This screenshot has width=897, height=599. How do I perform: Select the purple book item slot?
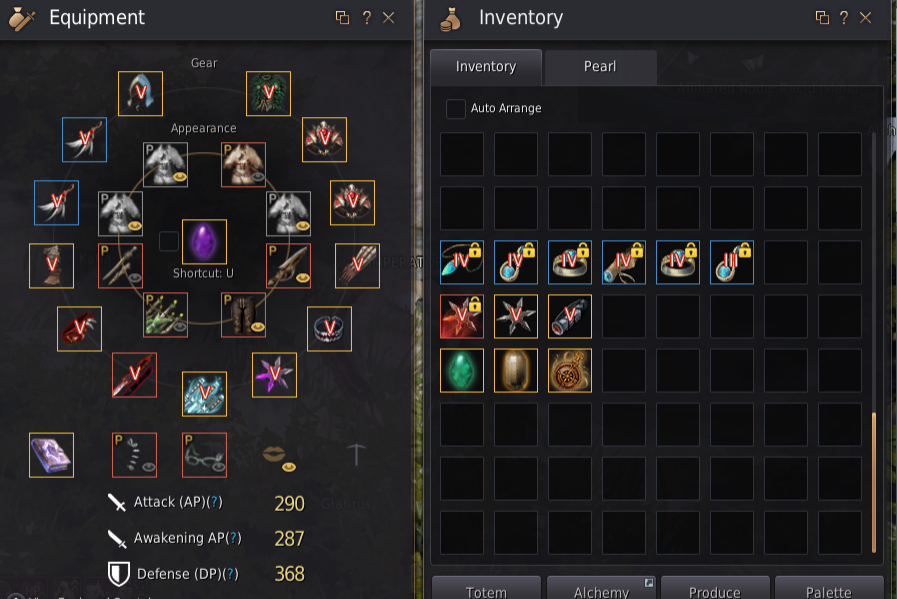51,455
